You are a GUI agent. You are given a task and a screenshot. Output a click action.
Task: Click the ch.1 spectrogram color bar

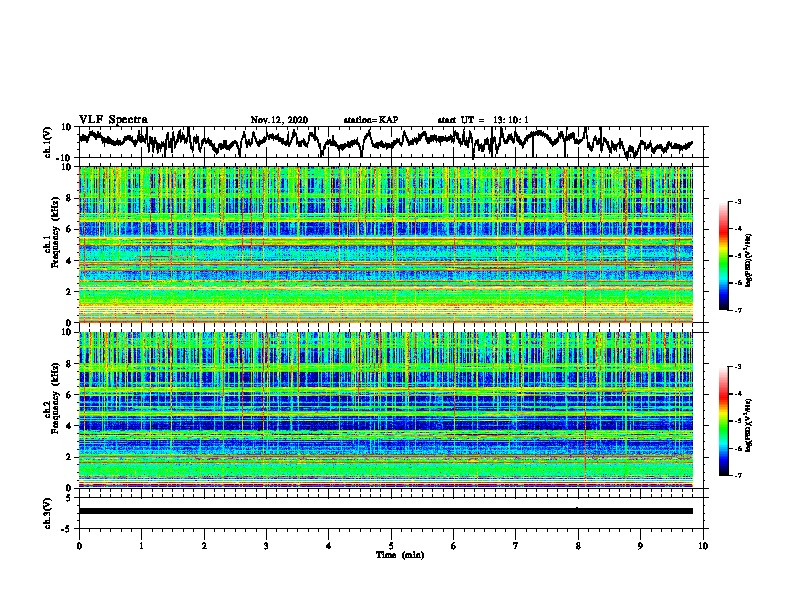point(723,256)
